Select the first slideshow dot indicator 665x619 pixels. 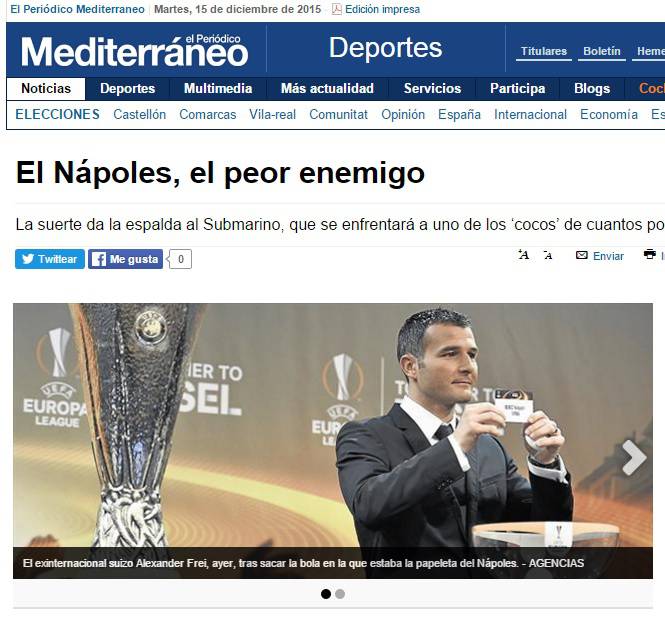coord(326,594)
